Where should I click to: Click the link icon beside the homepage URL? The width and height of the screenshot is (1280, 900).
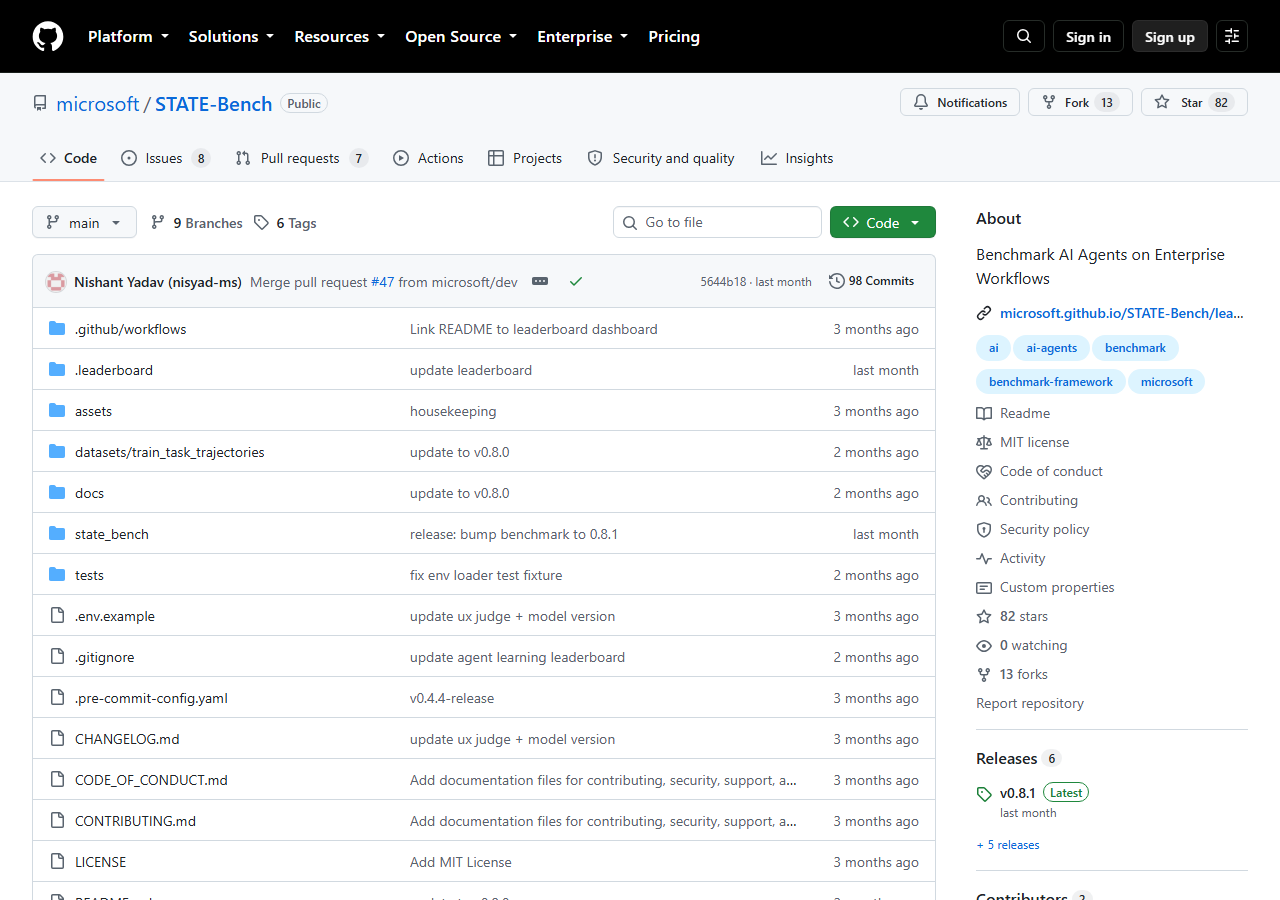click(984, 313)
